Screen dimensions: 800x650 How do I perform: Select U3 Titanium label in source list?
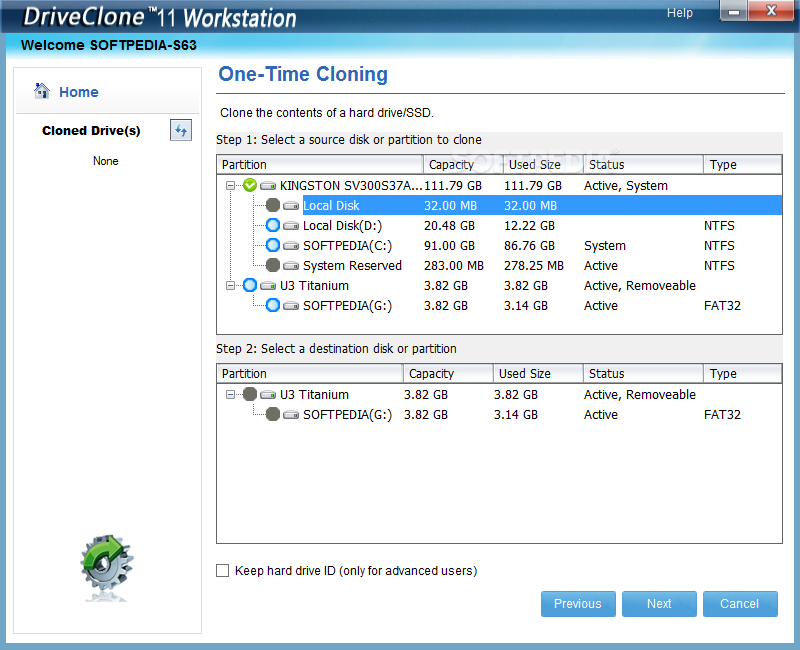point(314,286)
